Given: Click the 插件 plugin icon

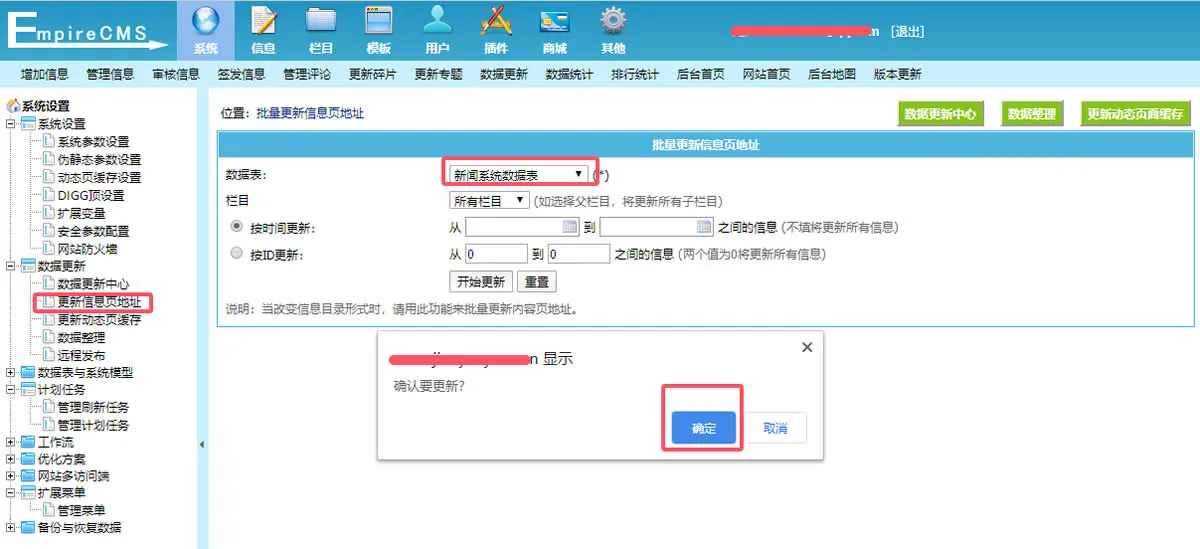Looking at the screenshot, I should [496, 22].
